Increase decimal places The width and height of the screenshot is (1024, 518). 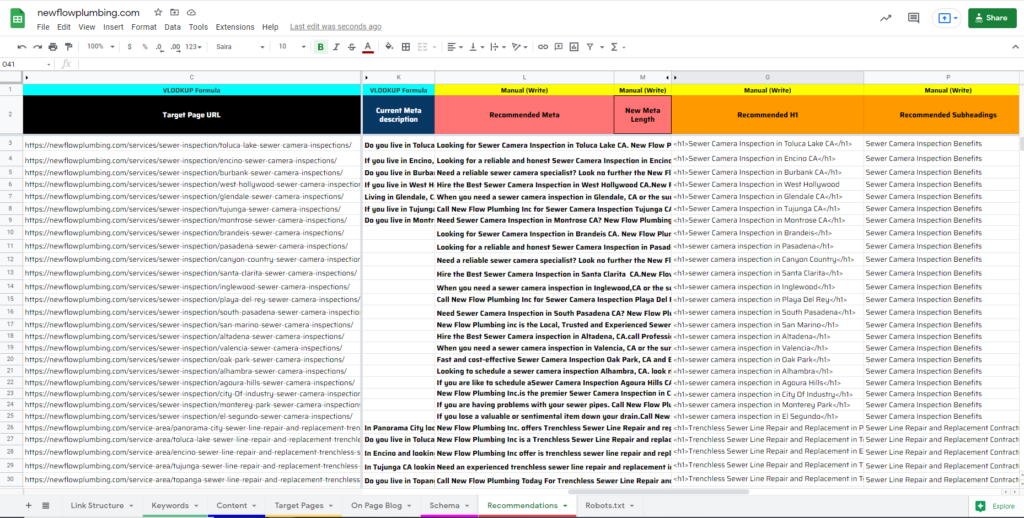pos(175,47)
